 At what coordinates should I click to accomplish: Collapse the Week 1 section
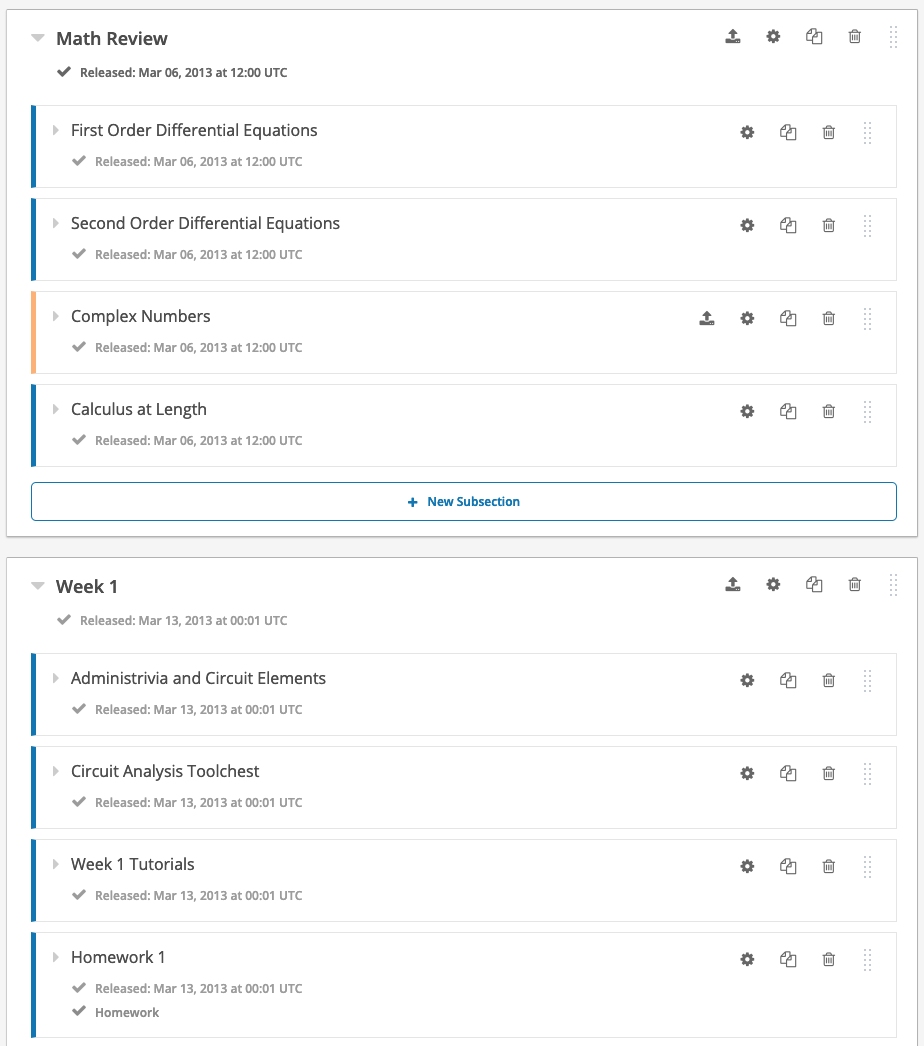[x=38, y=586]
